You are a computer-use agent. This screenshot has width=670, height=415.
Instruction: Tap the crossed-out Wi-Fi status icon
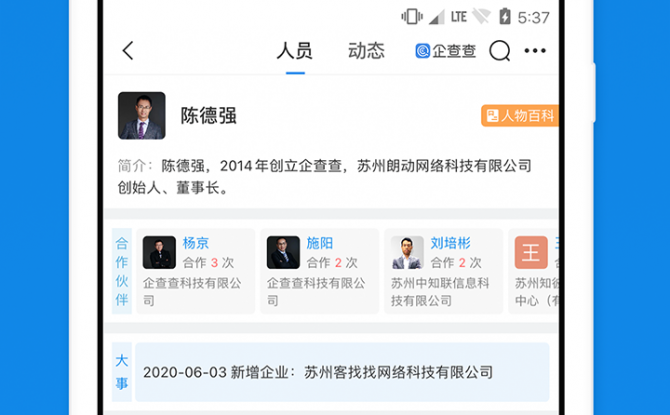pyautogui.click(x=482, y=17)
